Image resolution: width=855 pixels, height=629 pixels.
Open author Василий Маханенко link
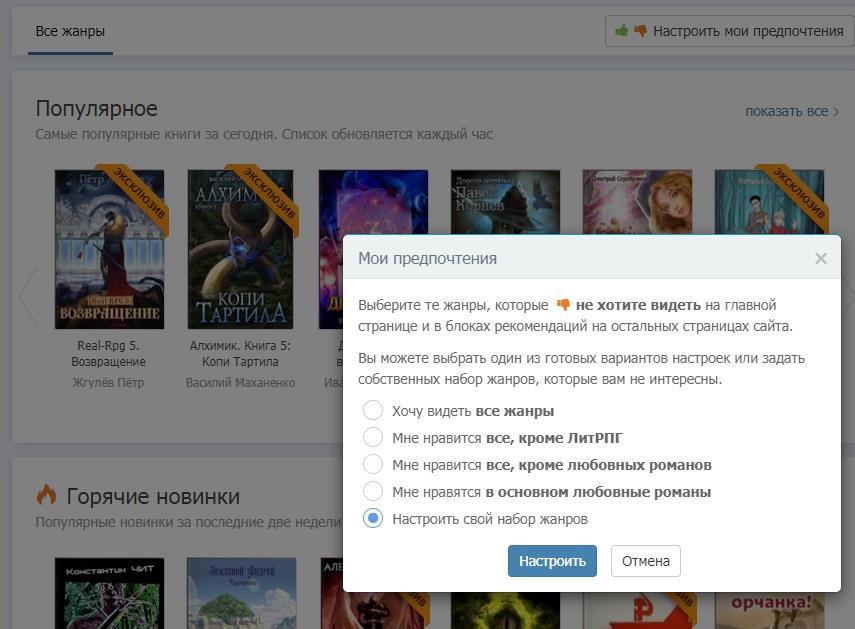[x=240, y=382]
